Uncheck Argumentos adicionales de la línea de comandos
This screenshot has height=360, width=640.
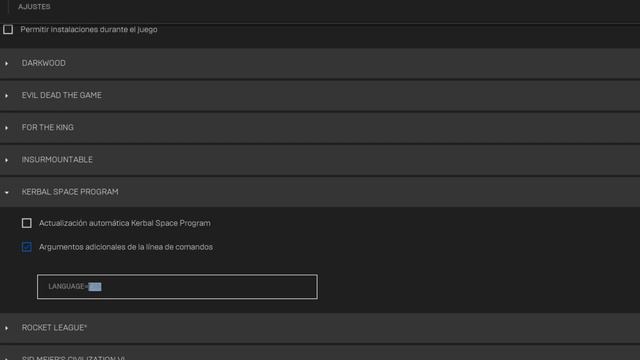pyautogui.click(x=27, y=247)
